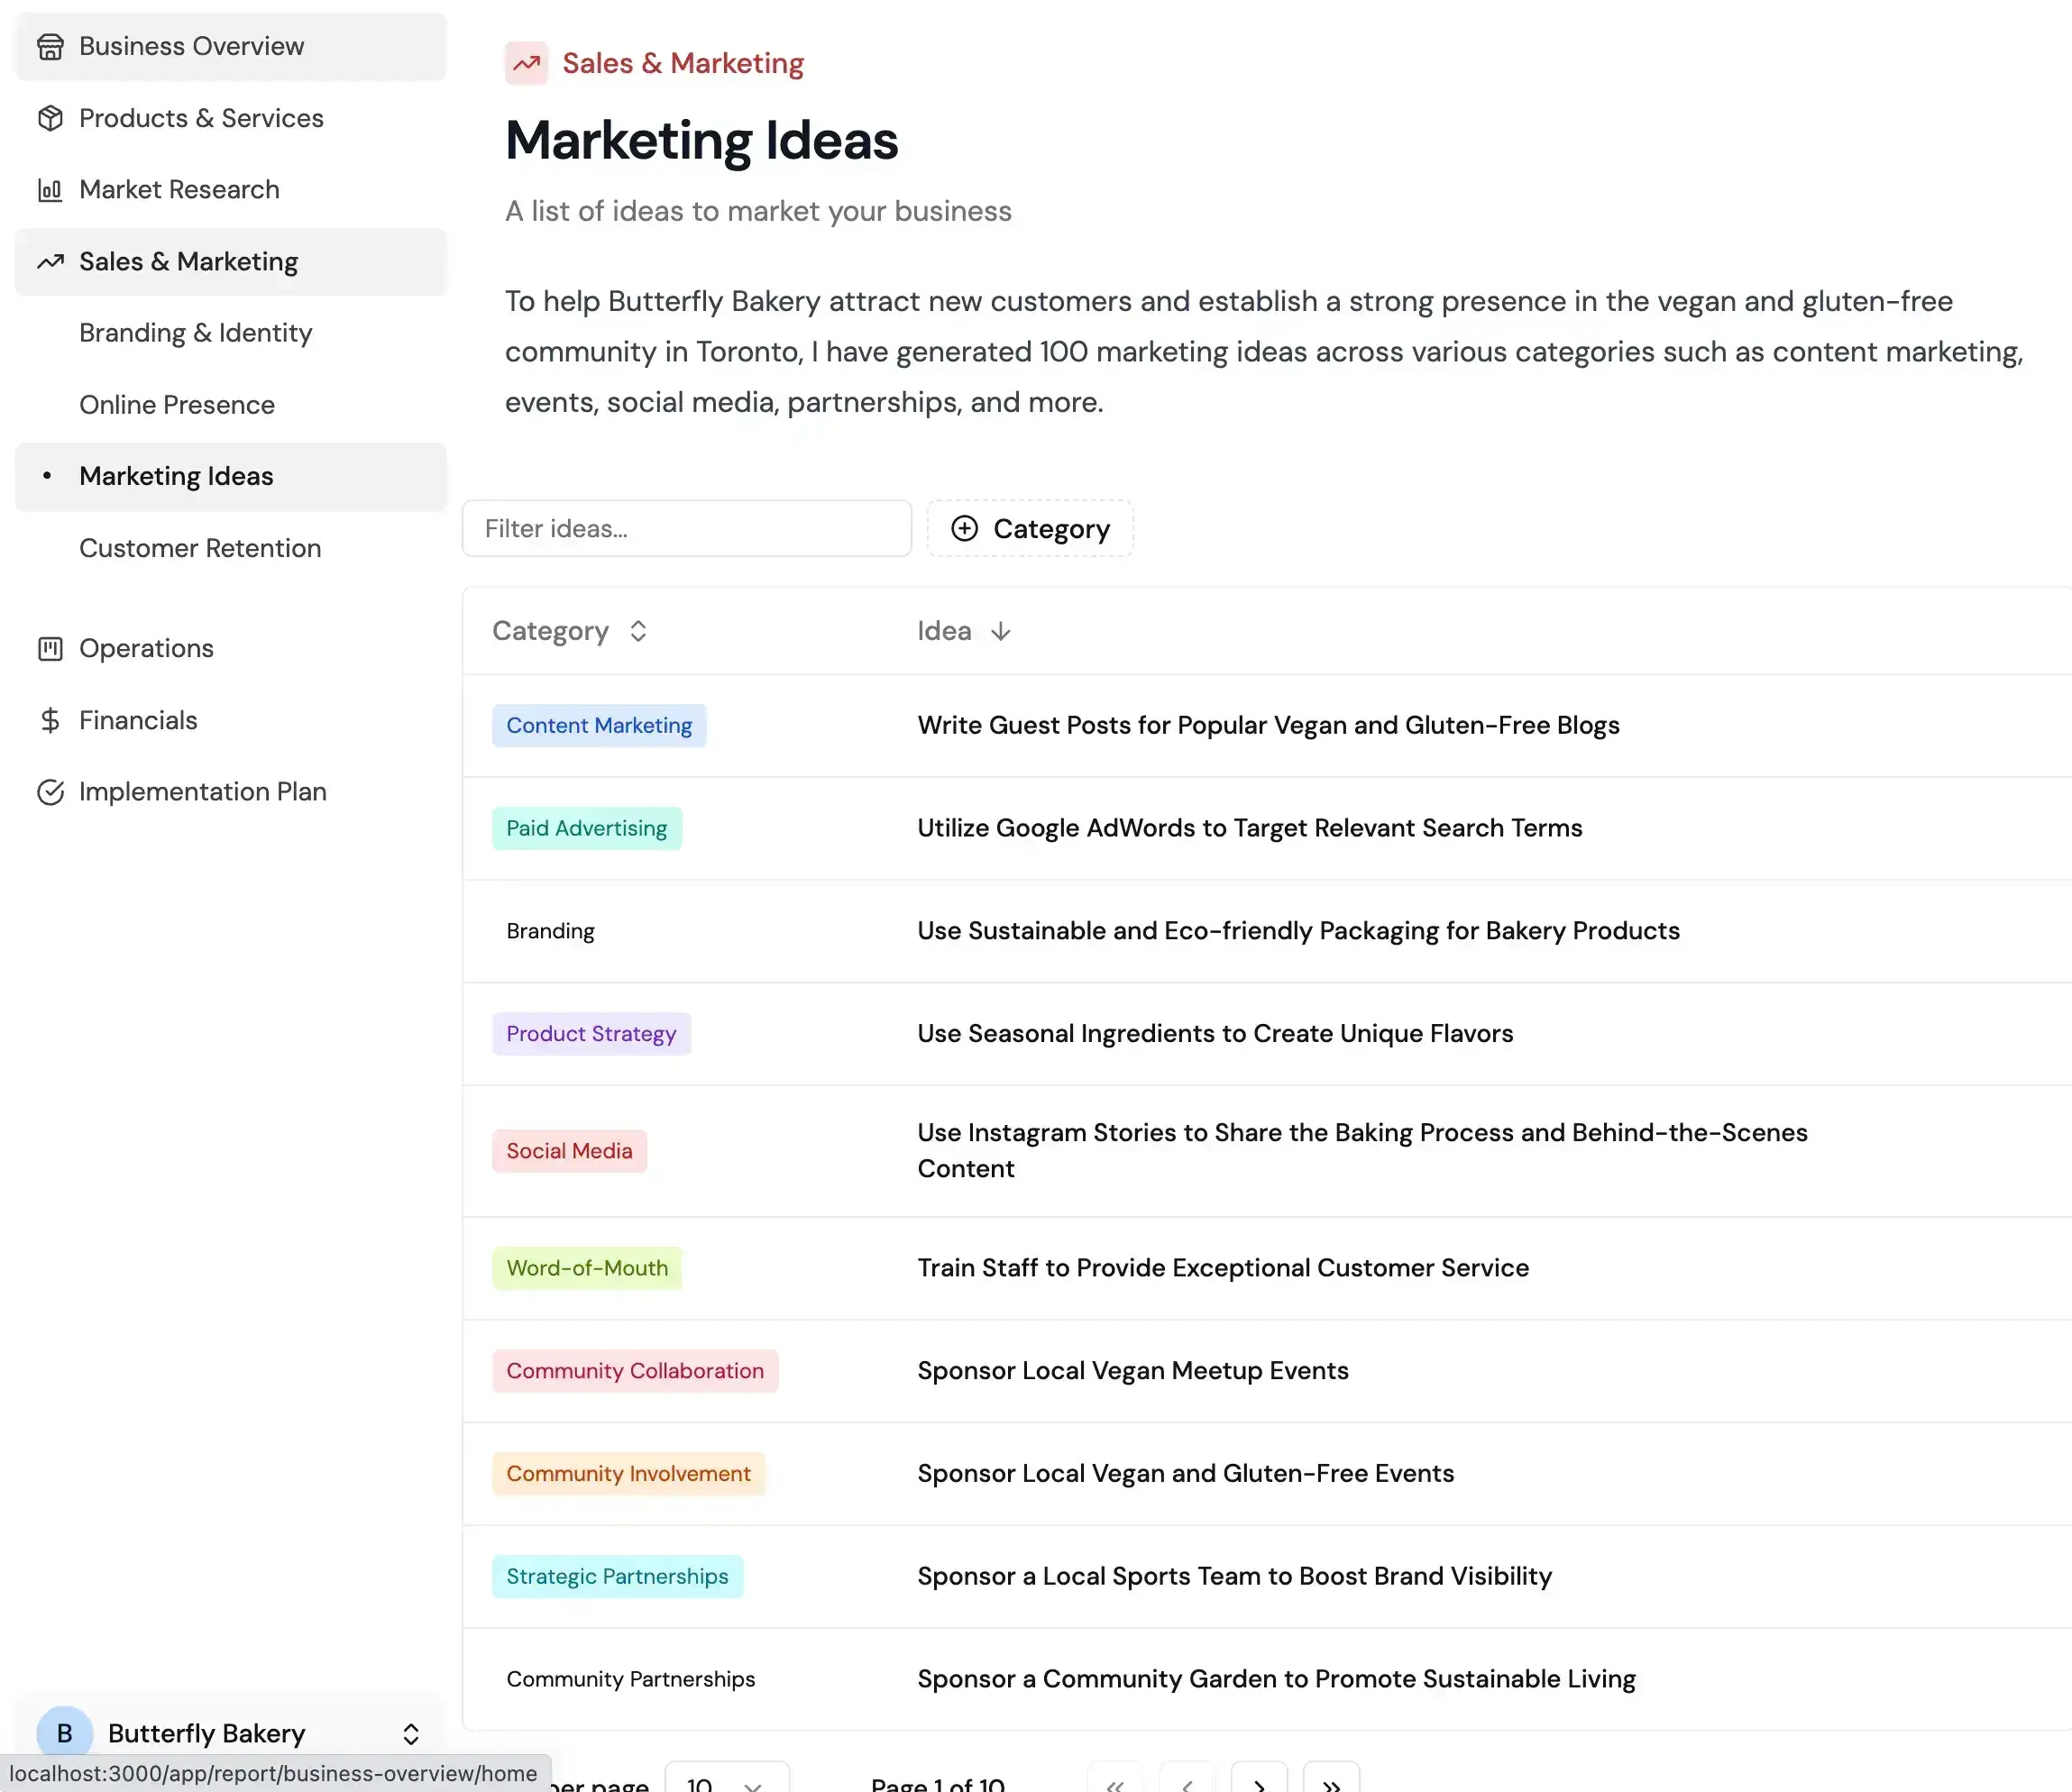Click the Business Overview grid icon
Screen dimensions: 2072x1792
[x=50, y=46]
